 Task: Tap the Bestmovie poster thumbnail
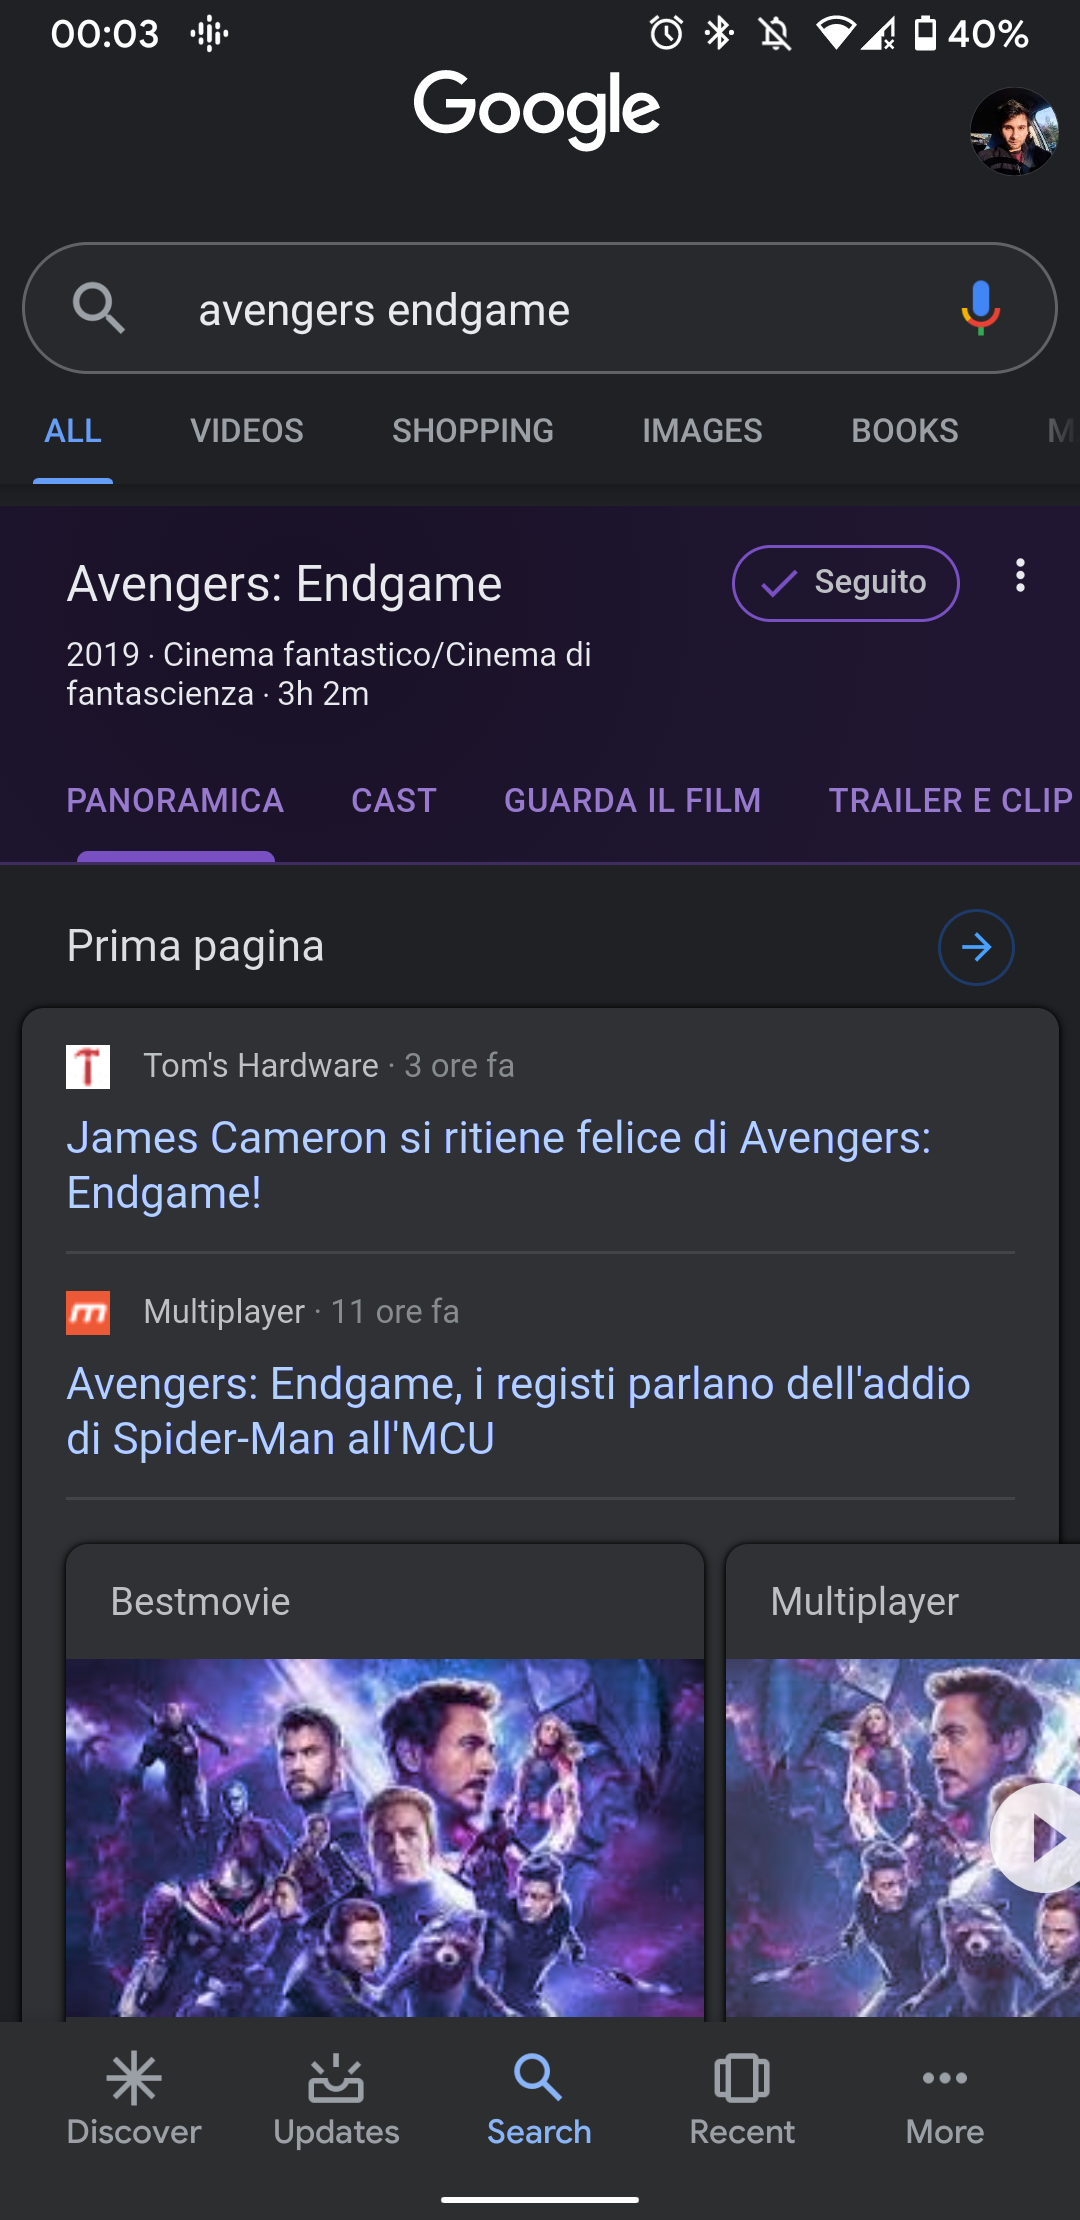(385, 1838)
